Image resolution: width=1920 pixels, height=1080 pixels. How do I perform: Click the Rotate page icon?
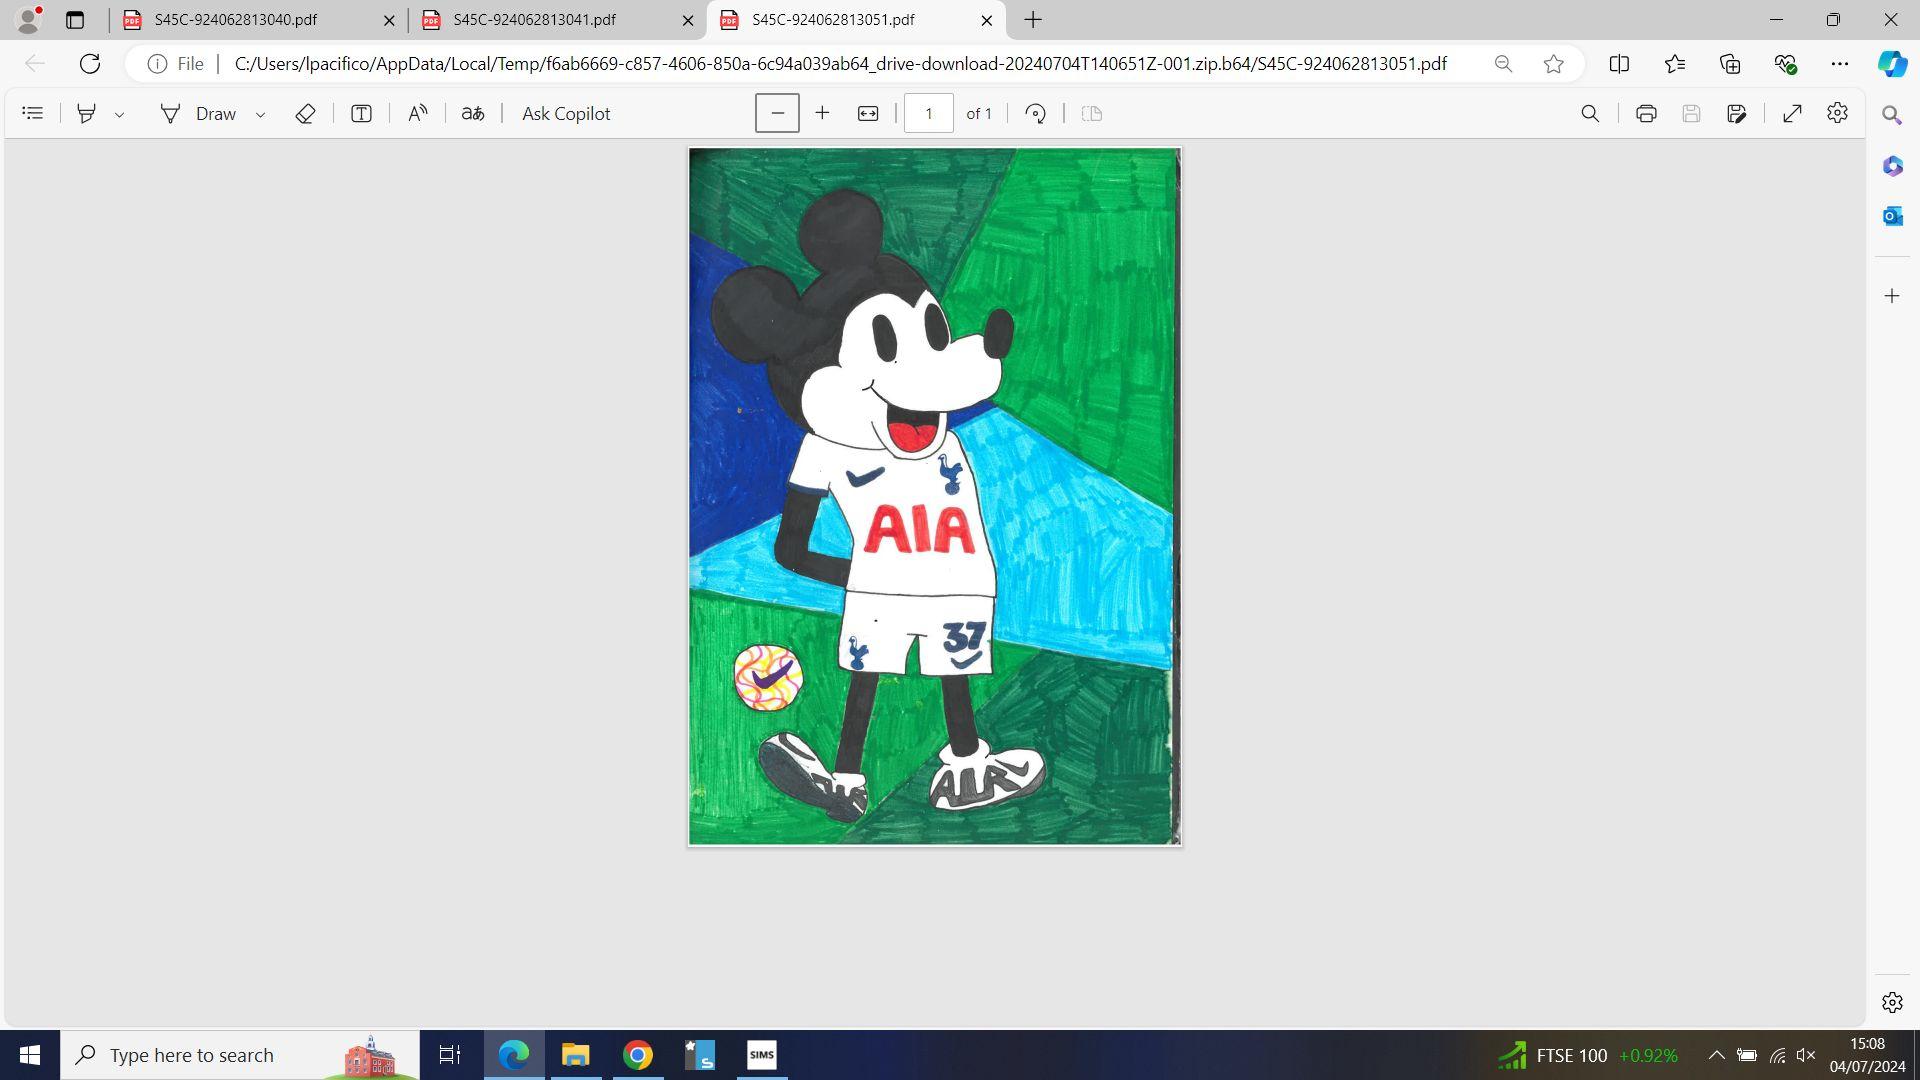[1035, 114]
